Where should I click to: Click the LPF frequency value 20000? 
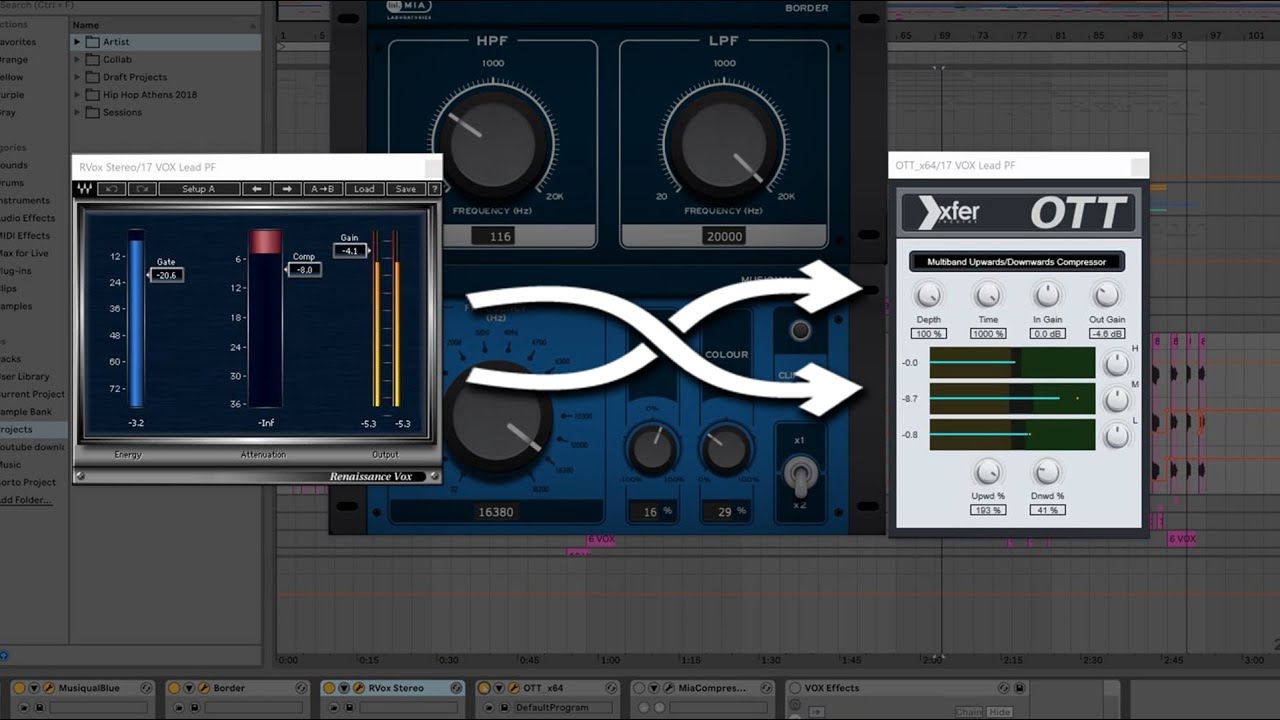pos(724,237)
